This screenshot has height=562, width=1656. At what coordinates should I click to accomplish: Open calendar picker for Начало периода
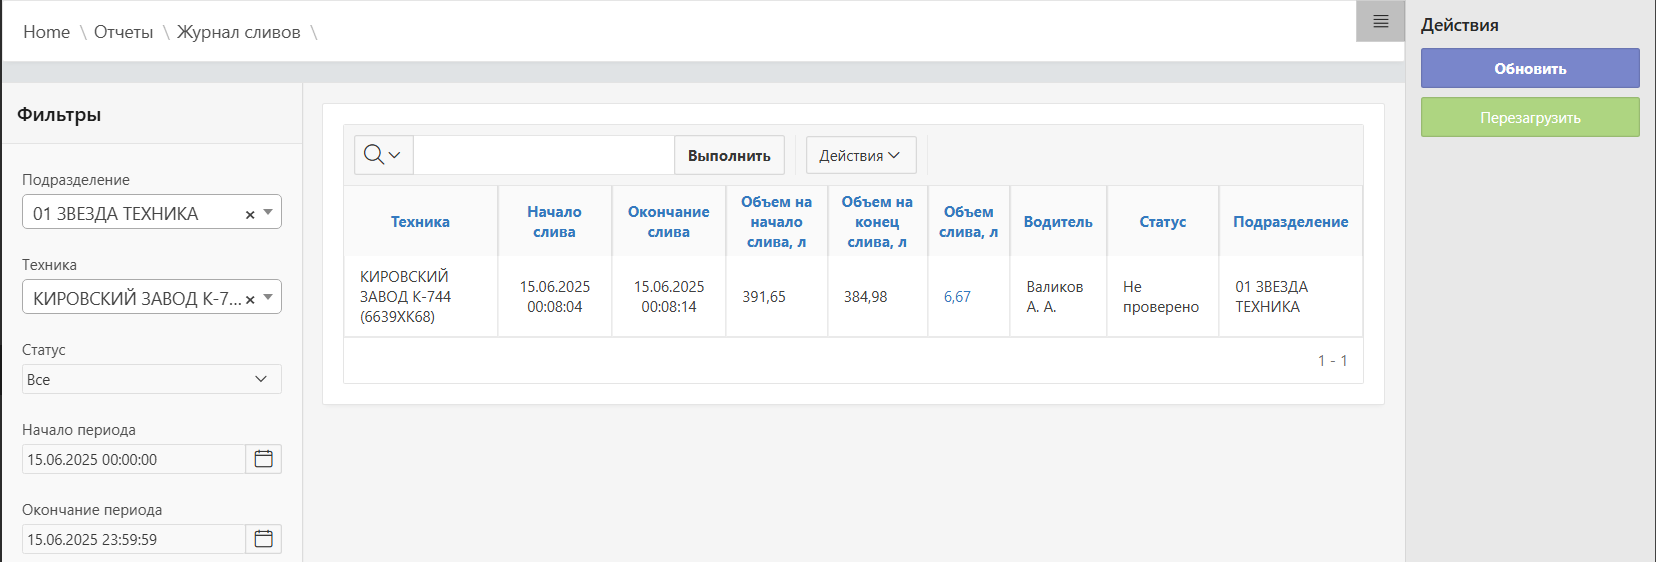click(x=263, y=459)
